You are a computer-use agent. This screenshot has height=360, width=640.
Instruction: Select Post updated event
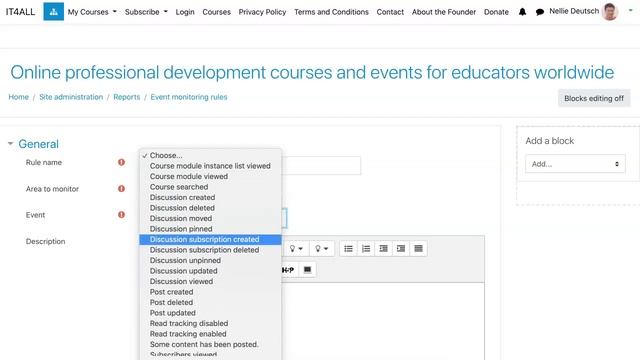tap(210, 313)
